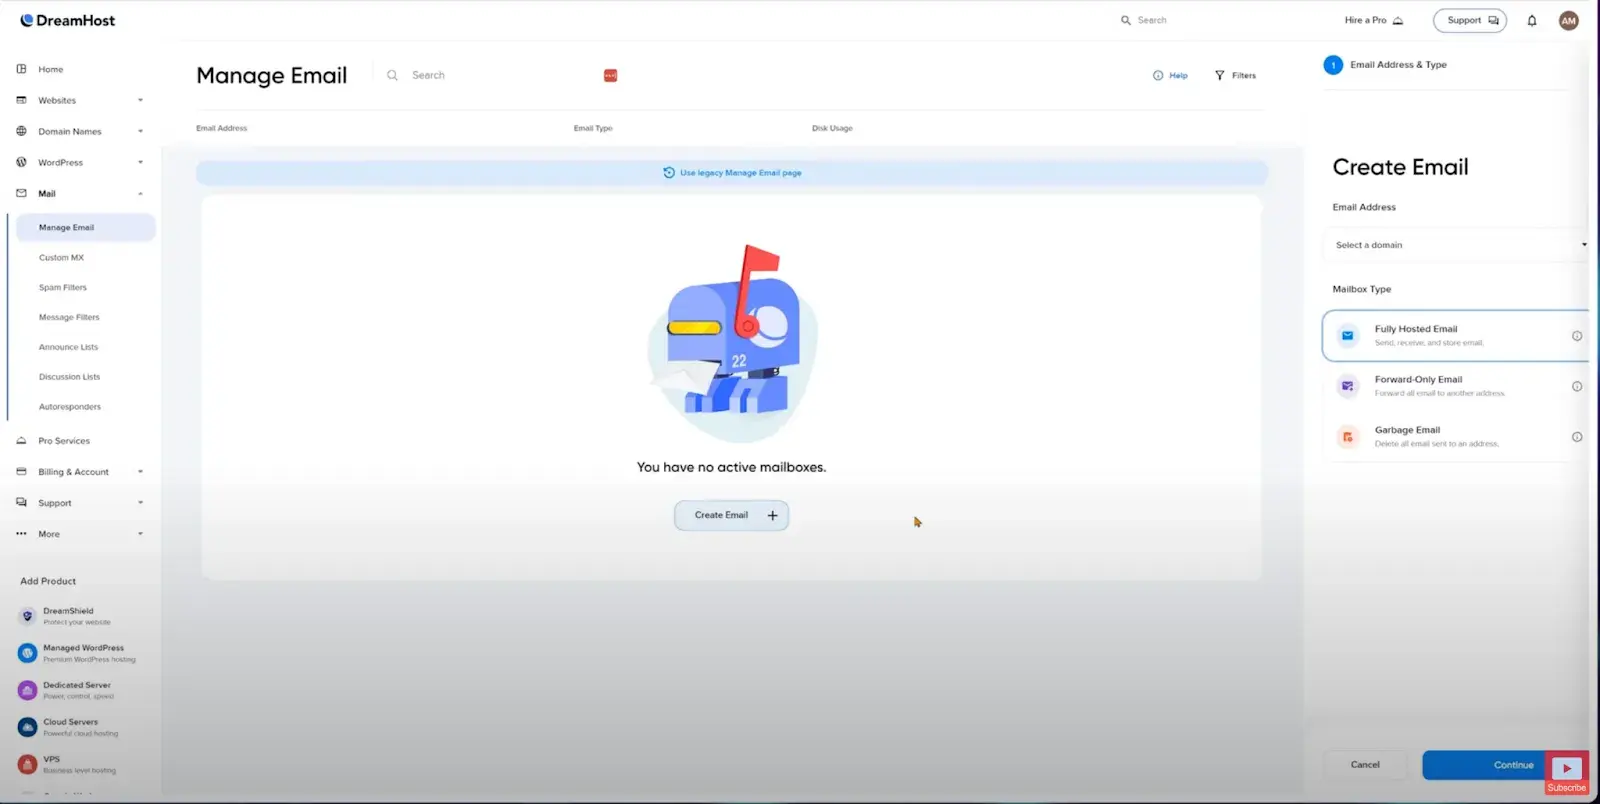1600x804 pixels.
Task: Click the Manage Email search magnifier icon
Action: coord(392,75)
